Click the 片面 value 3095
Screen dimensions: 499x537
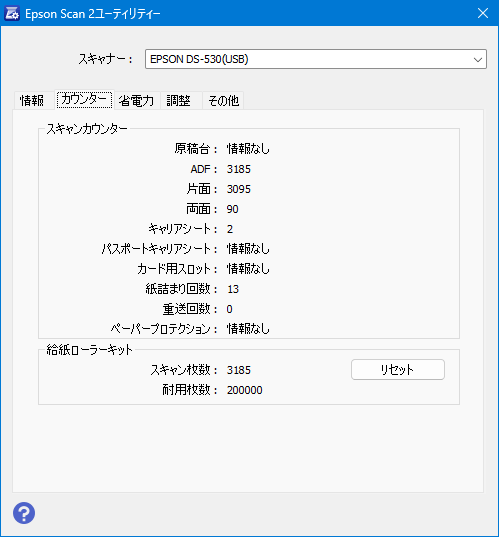tap(239, 189)
